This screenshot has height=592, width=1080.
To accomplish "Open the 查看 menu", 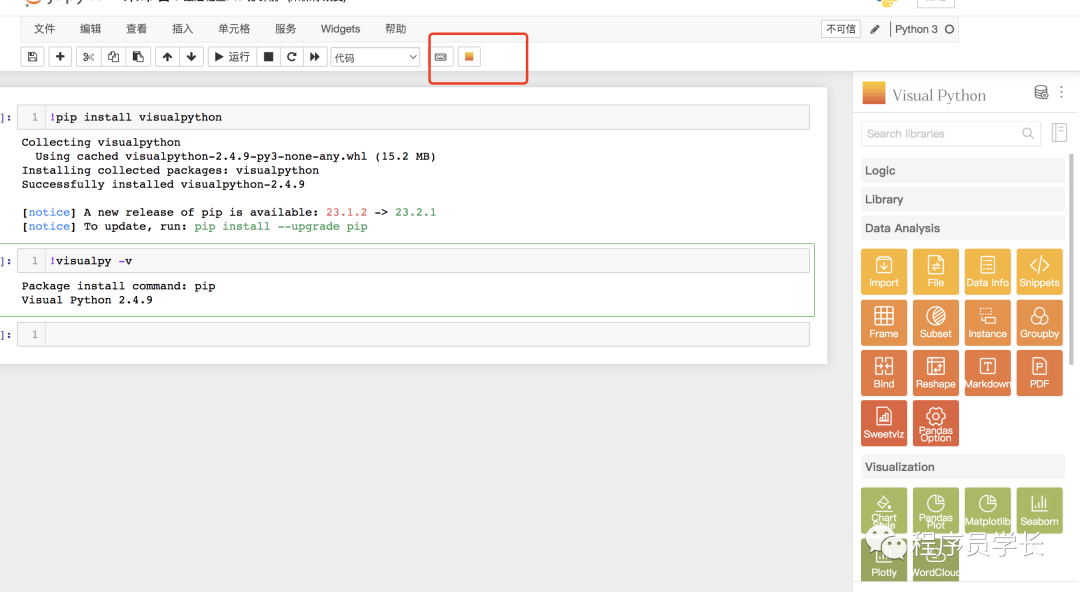I will [136, 29].
